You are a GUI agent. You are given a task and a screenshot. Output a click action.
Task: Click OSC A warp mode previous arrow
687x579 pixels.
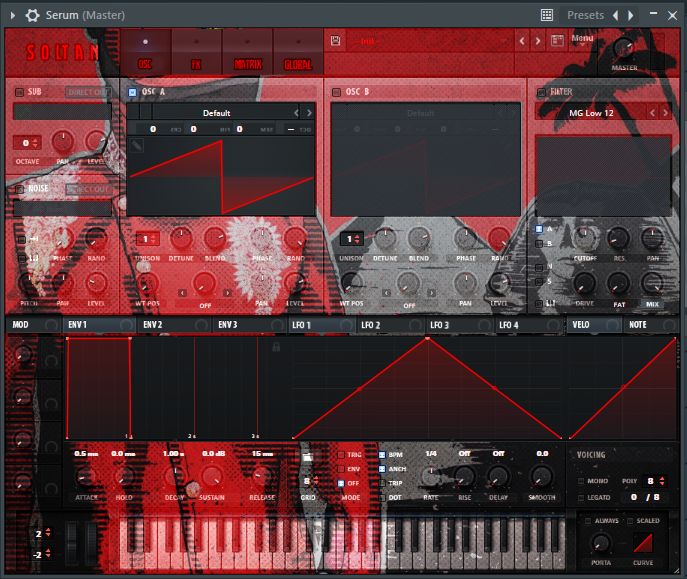[182, 293]
